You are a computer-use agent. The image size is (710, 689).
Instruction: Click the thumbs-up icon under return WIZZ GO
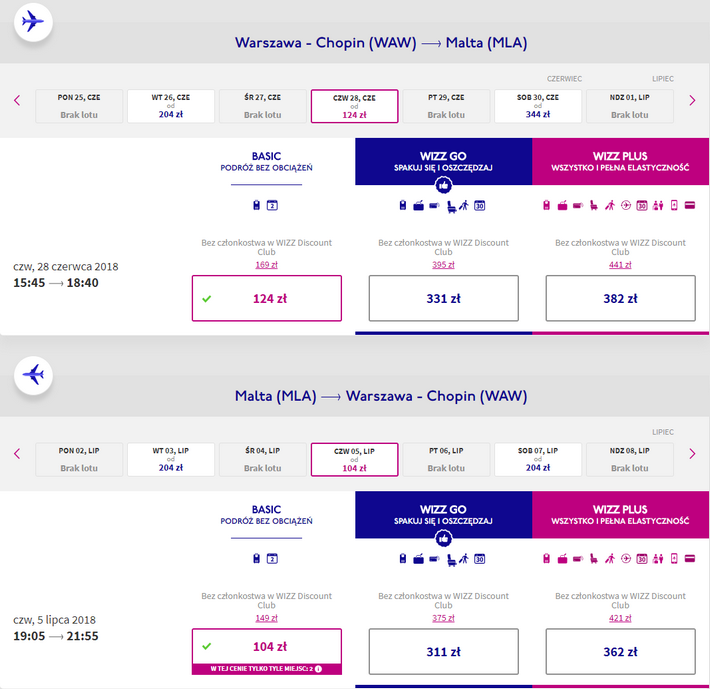pyautogui.click(x=443, y=539)
